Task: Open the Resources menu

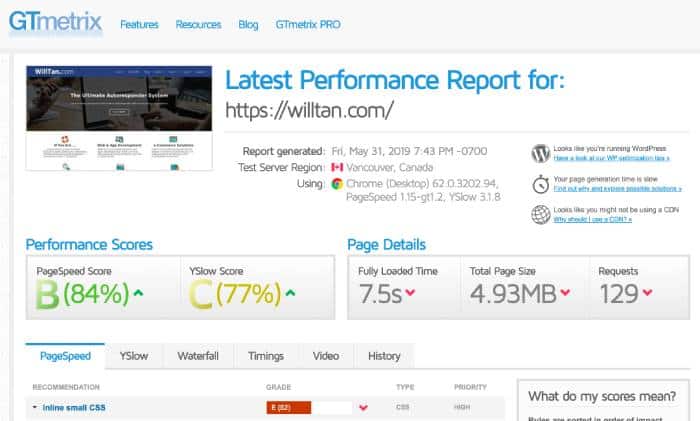Action: (198, 25)
